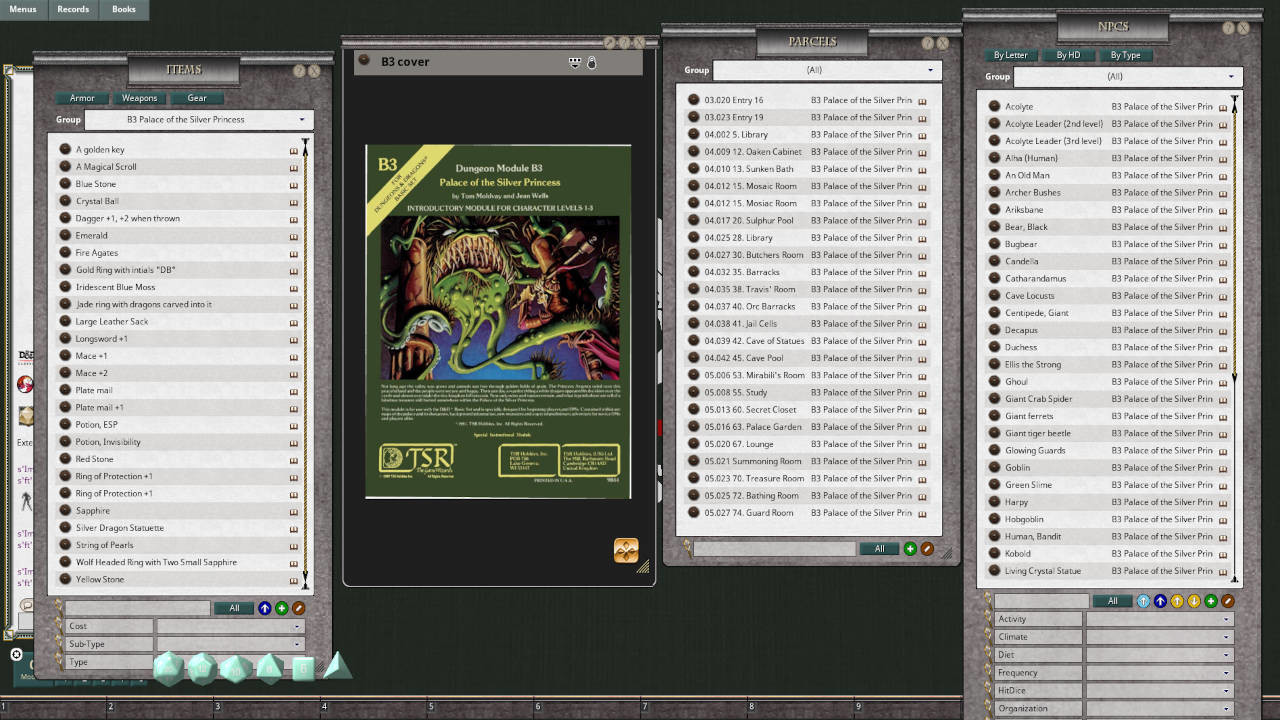1280x720 pixels.
Task: Toggle the lock icon on B3 cover
Action: (x=591, y=62)
